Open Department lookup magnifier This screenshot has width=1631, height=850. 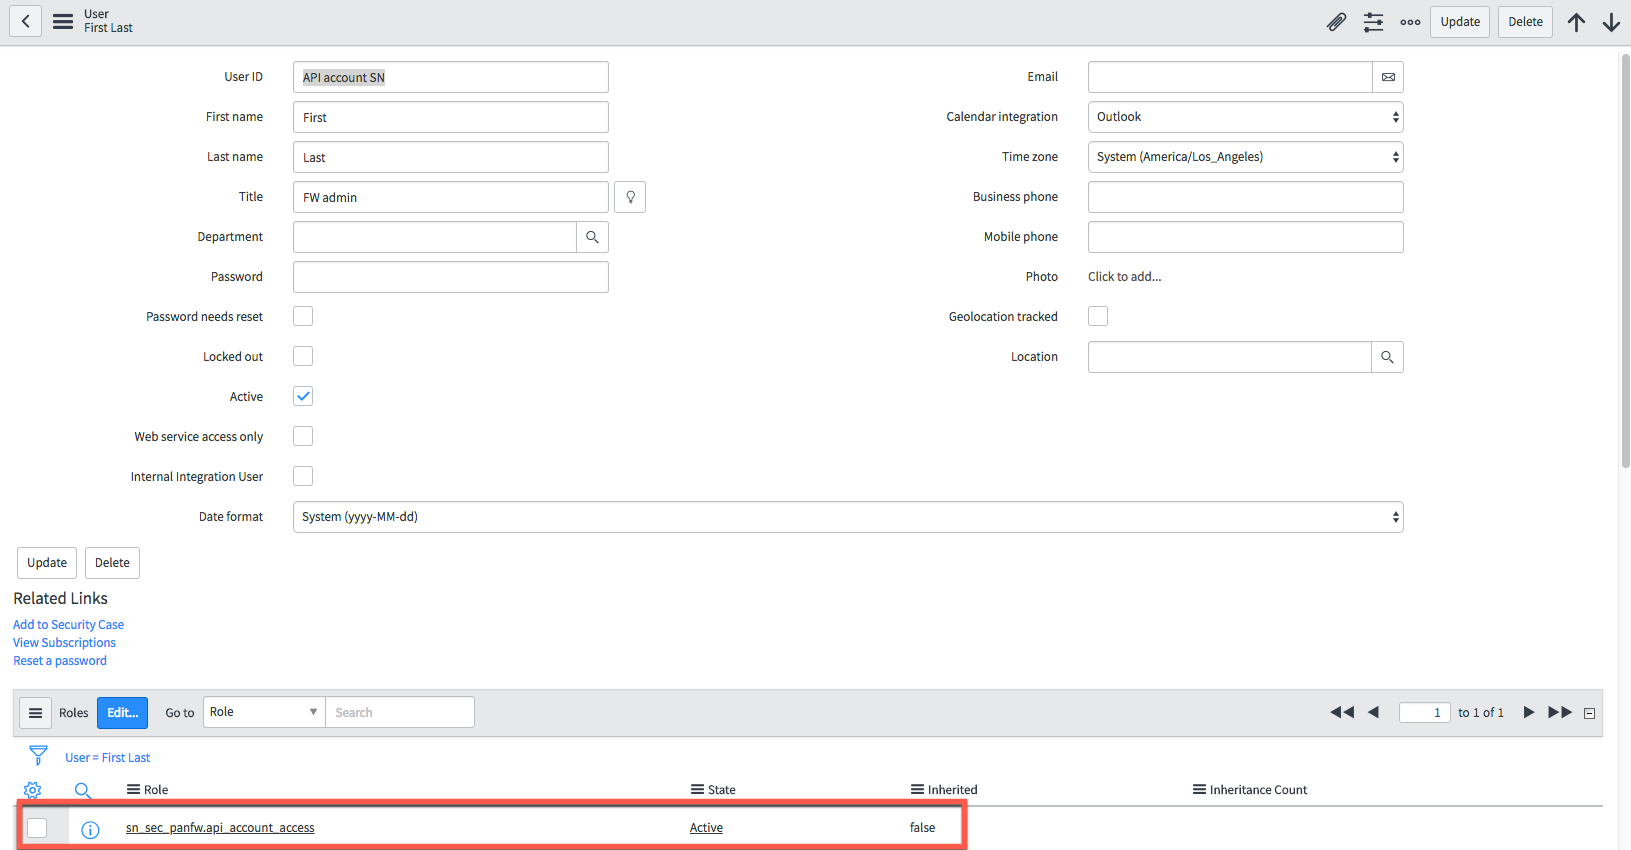coord(592,237)
